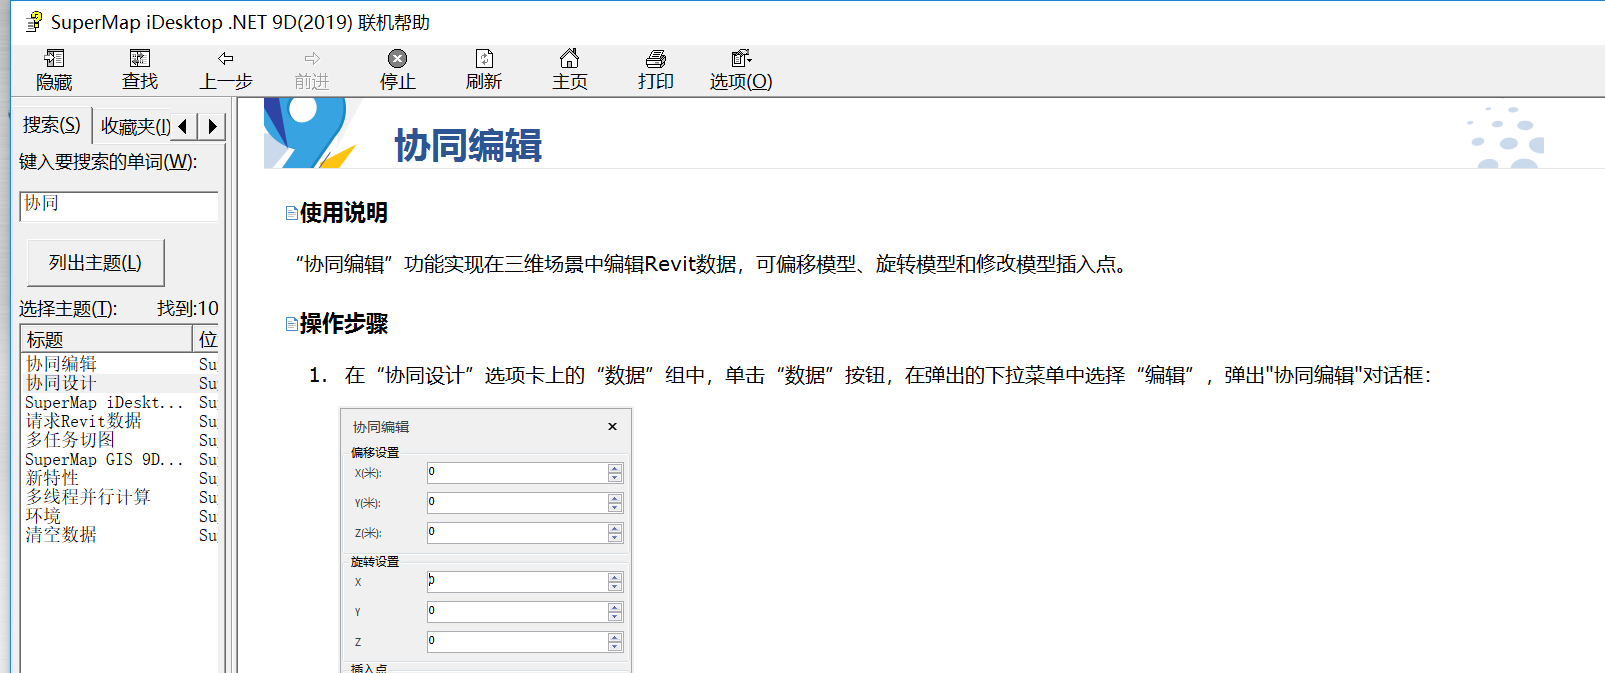Switch to the 收藏夹(I) tab
This screenshot has width=1605, height=673.
point(135,127)
